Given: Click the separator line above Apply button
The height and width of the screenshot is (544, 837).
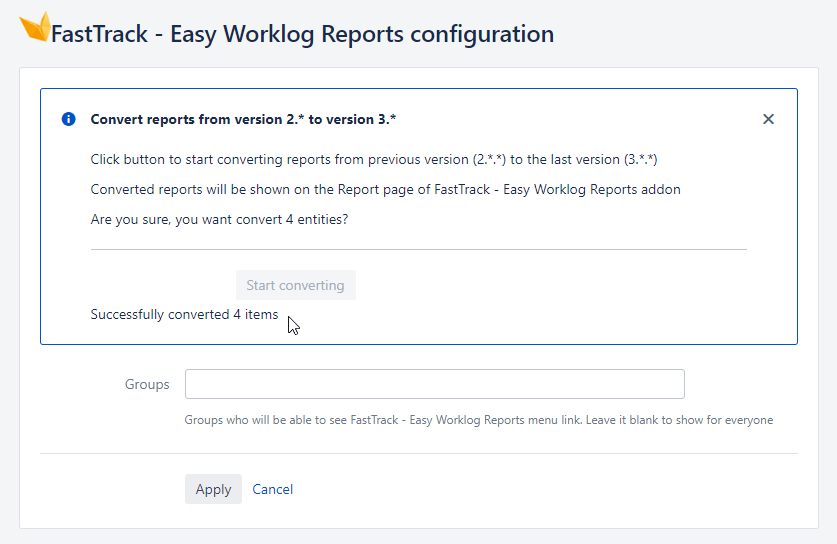Looking at the screenshot, I should tap(418, 454).
